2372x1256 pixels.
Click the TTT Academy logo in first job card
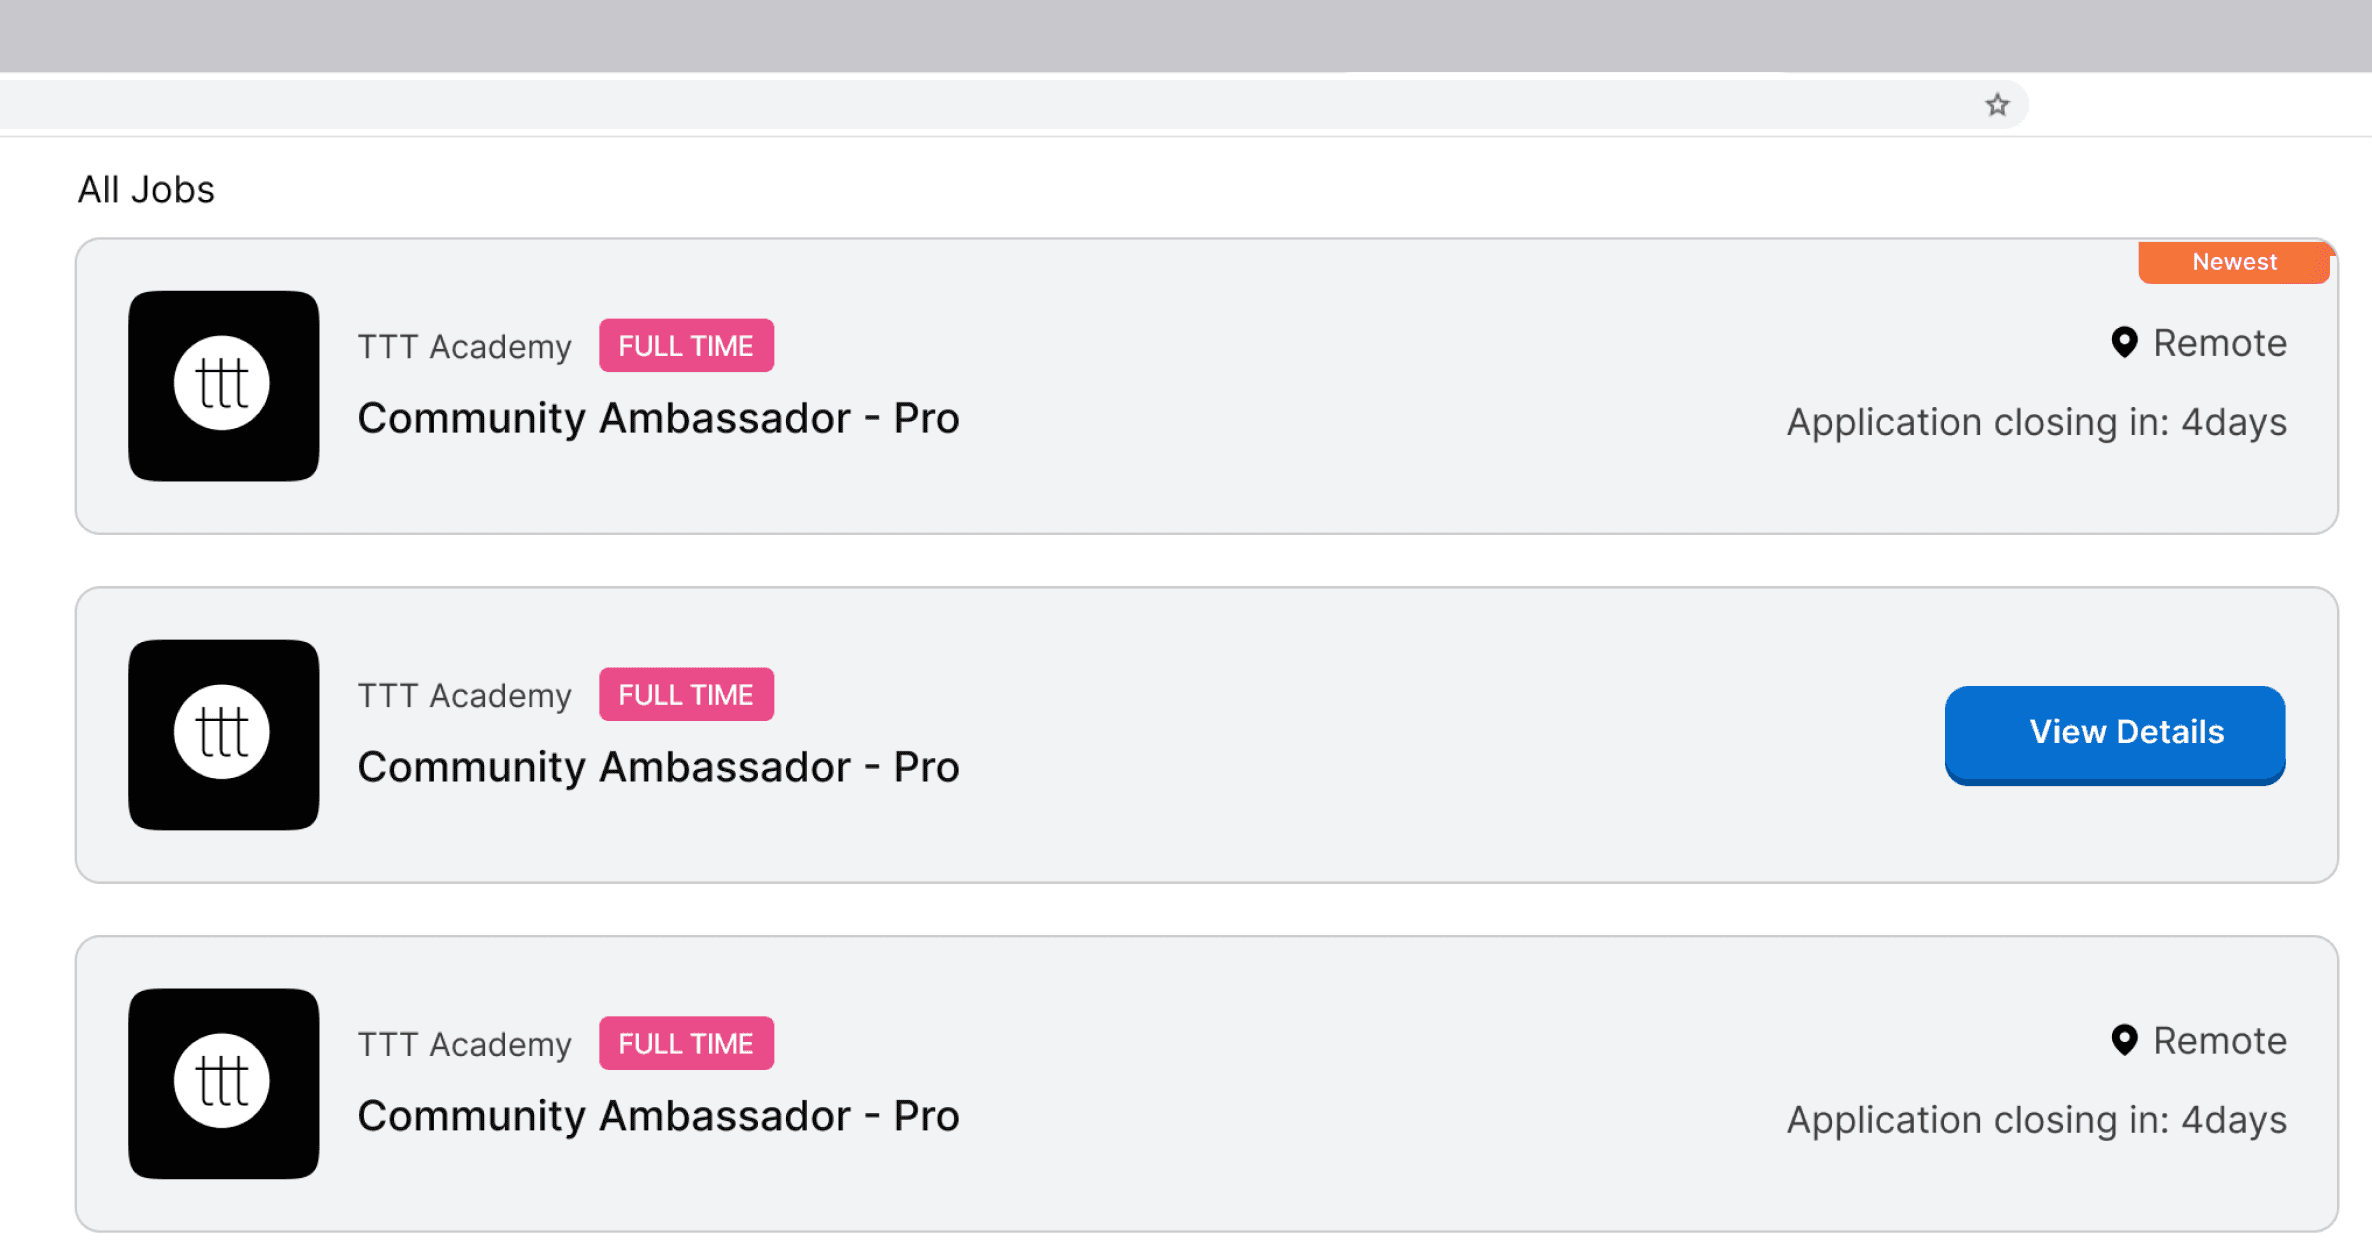[224, 386]
